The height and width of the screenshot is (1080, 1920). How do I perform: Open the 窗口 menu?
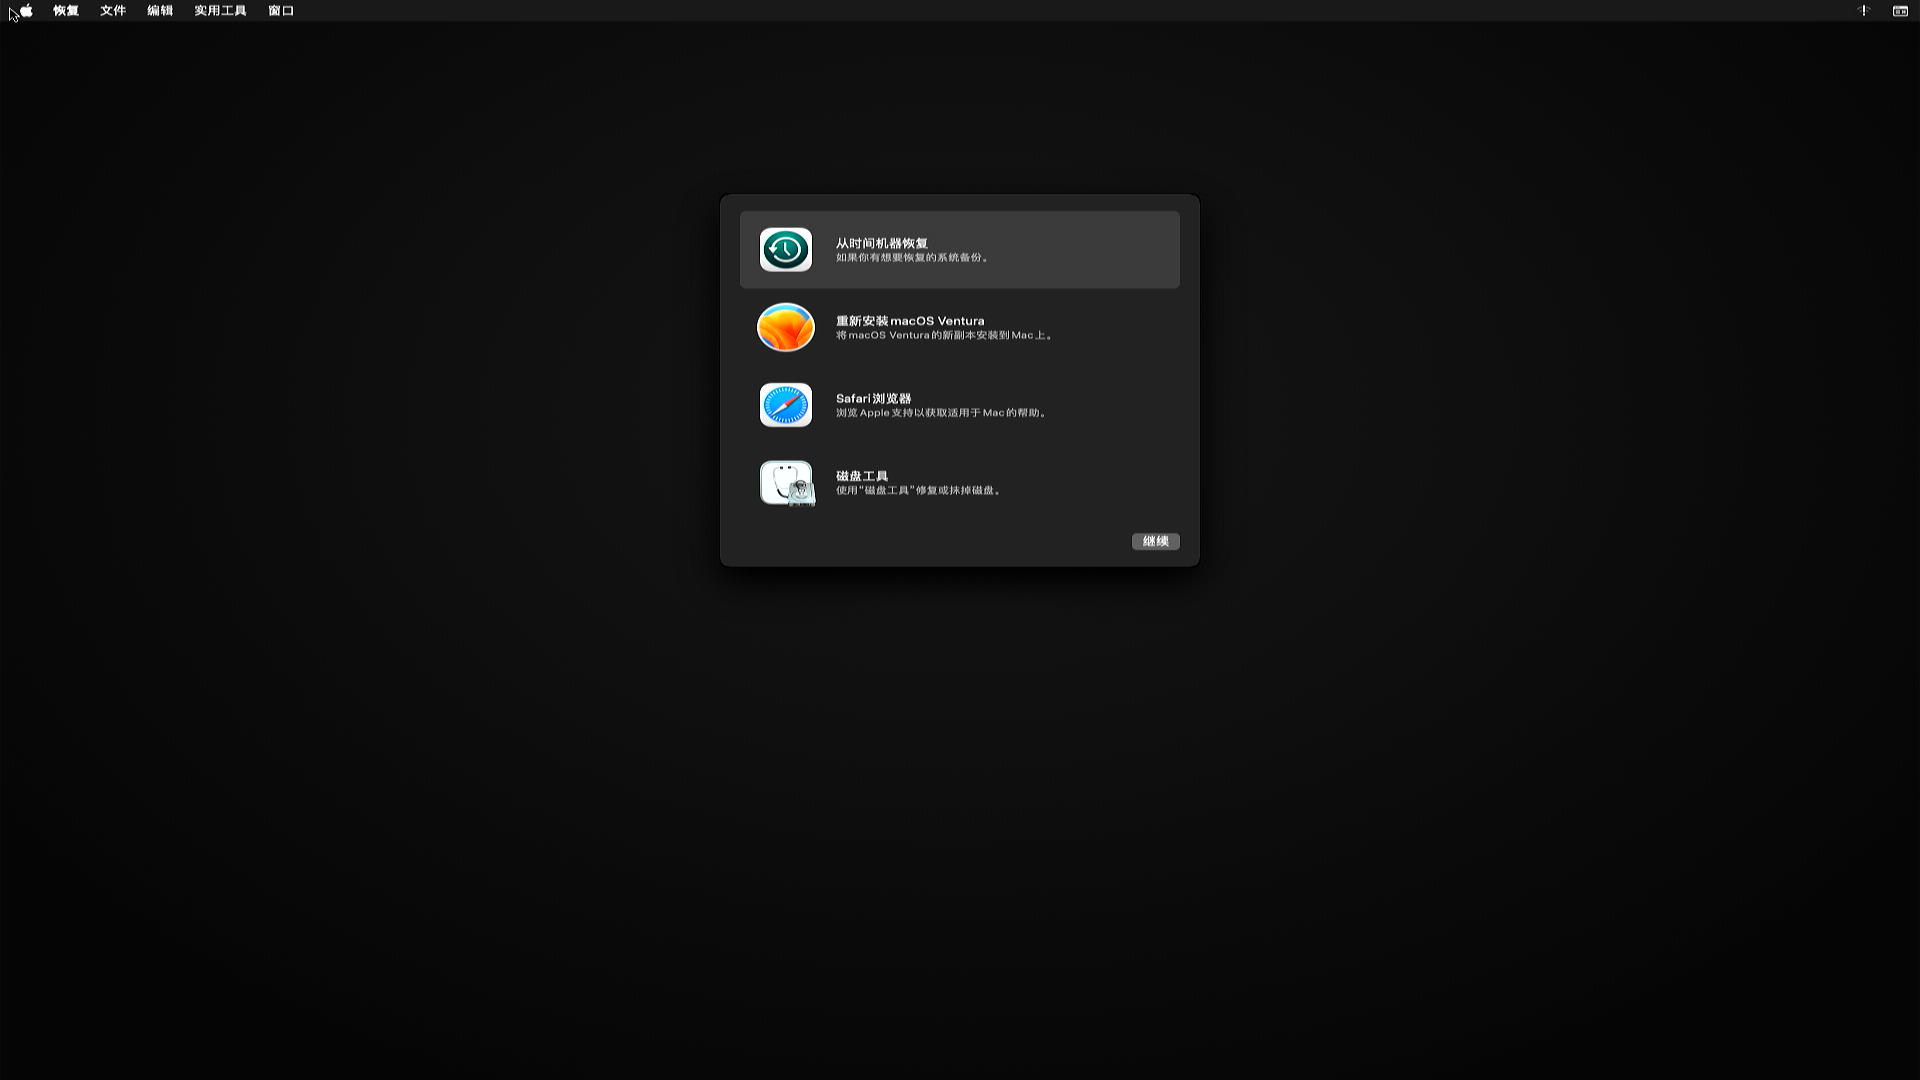click(x=281, y=11)
